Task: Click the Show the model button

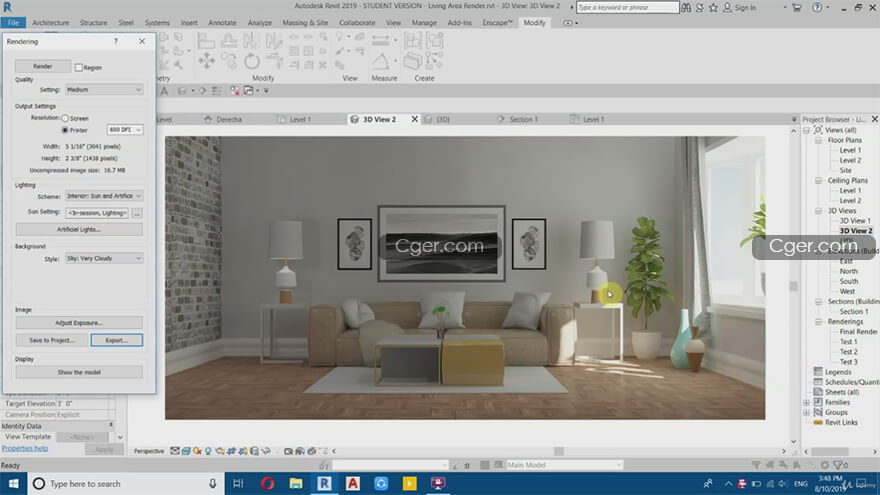Action: (79, 372)
